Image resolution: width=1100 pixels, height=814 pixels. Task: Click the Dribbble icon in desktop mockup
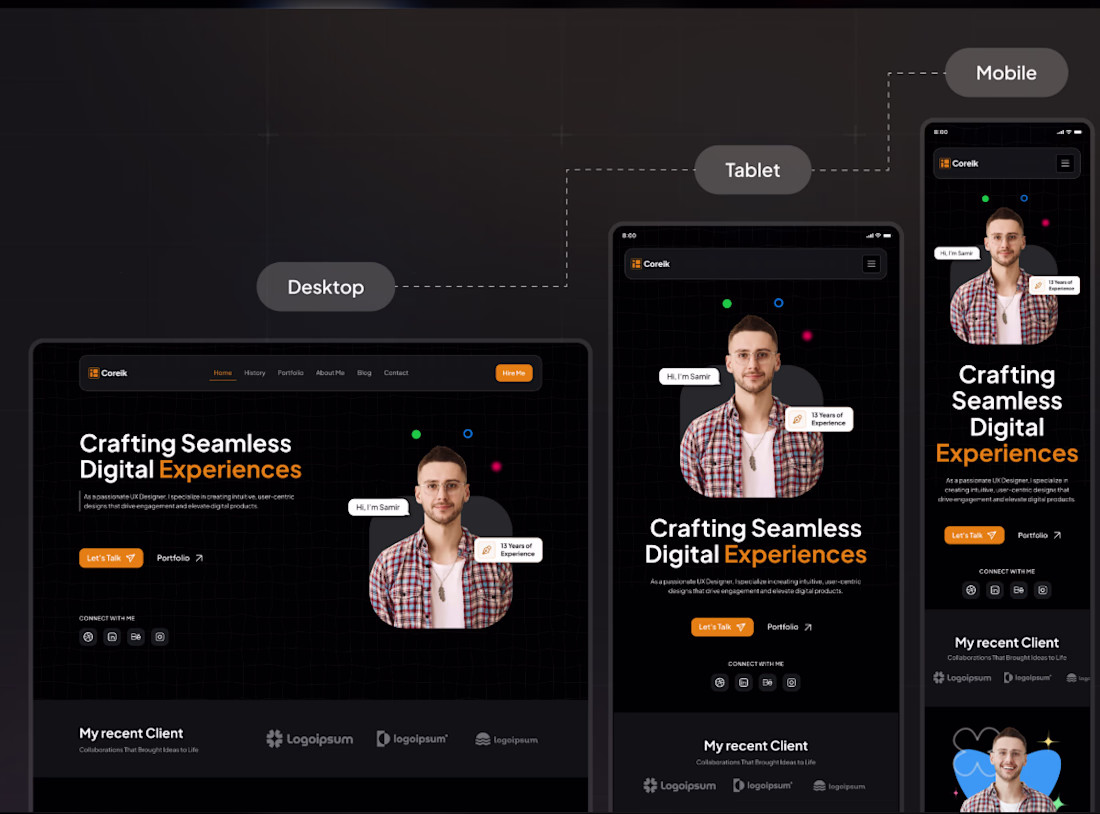pyautogui.click(x=88, y=637)
